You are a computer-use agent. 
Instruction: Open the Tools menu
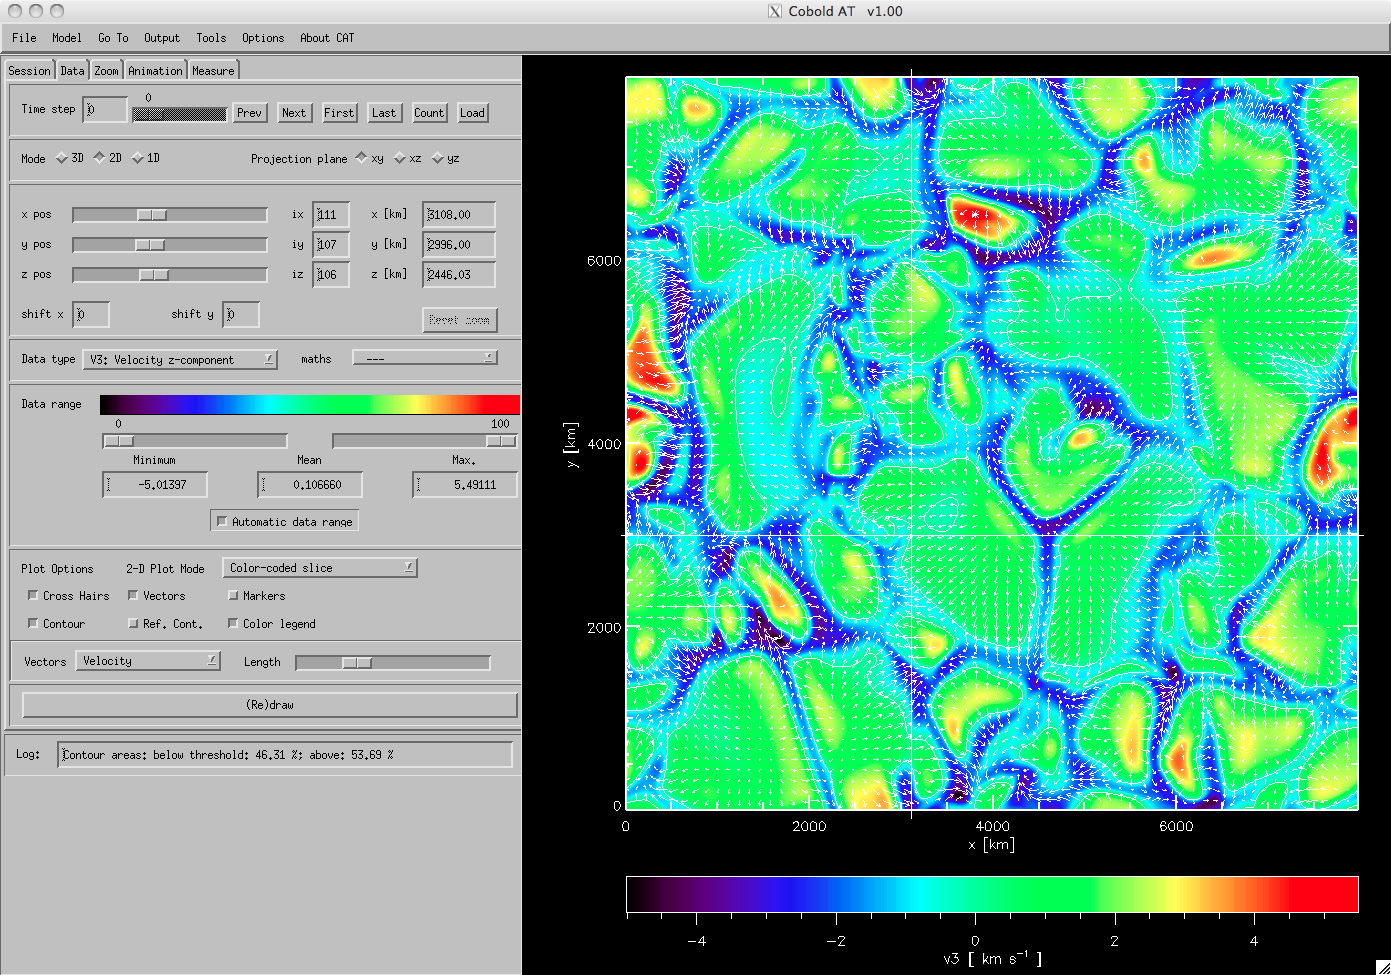211,38
